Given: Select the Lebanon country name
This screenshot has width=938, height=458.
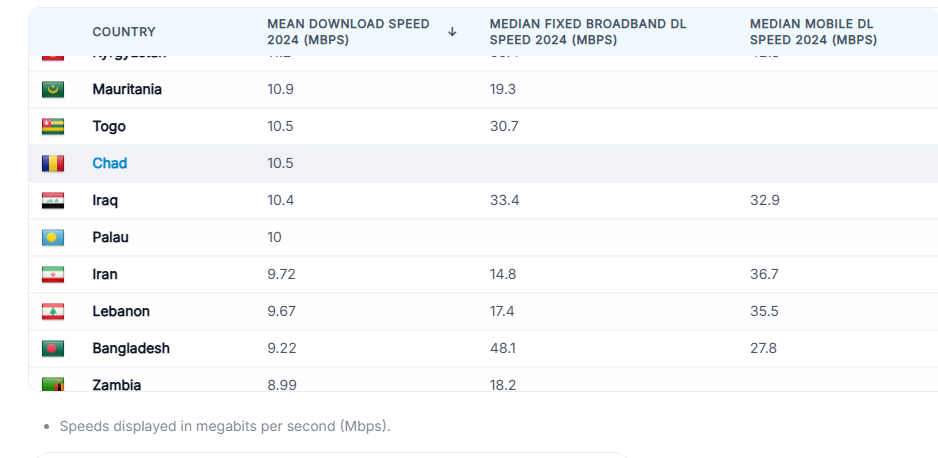Looking at the screenshot, I should coord(121,311).
